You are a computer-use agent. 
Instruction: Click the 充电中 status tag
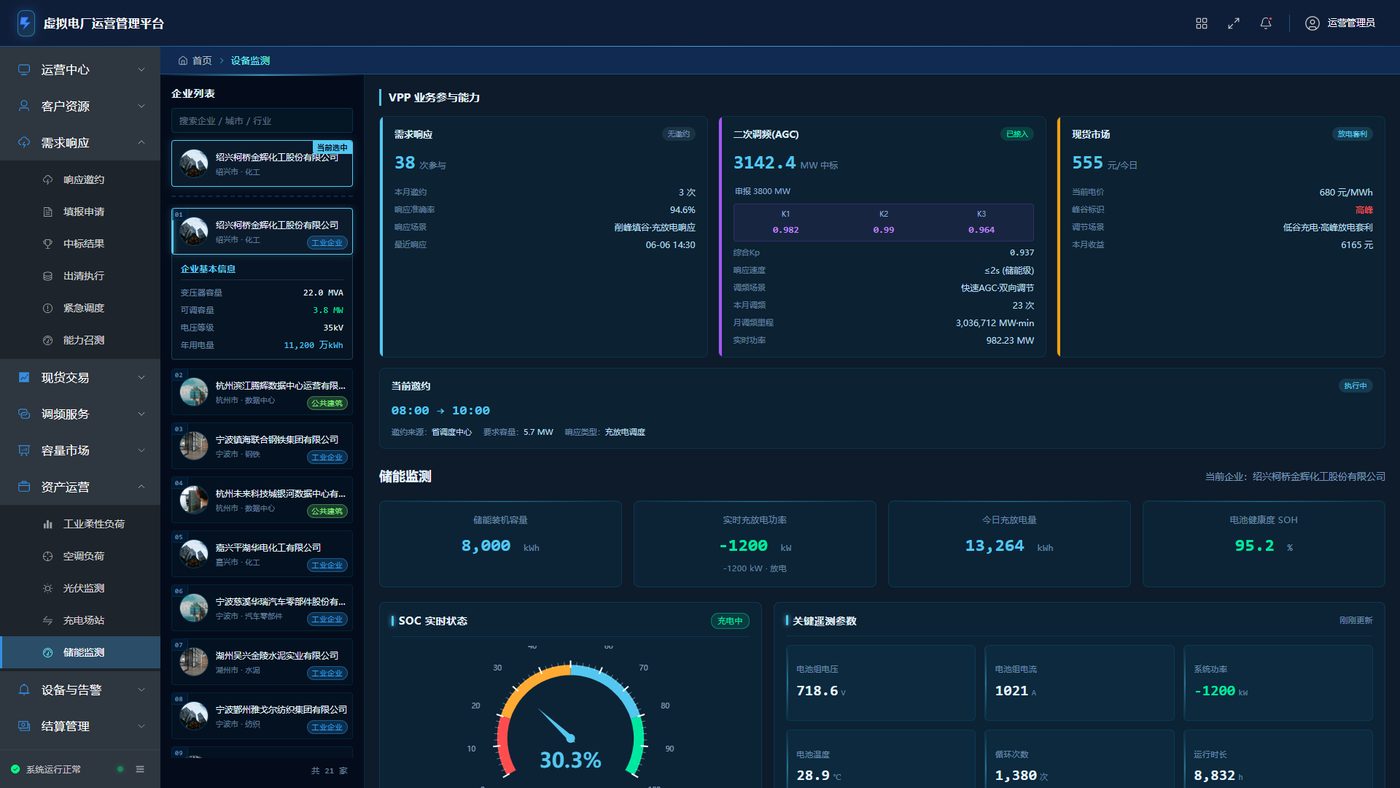(x=730, y=621)
